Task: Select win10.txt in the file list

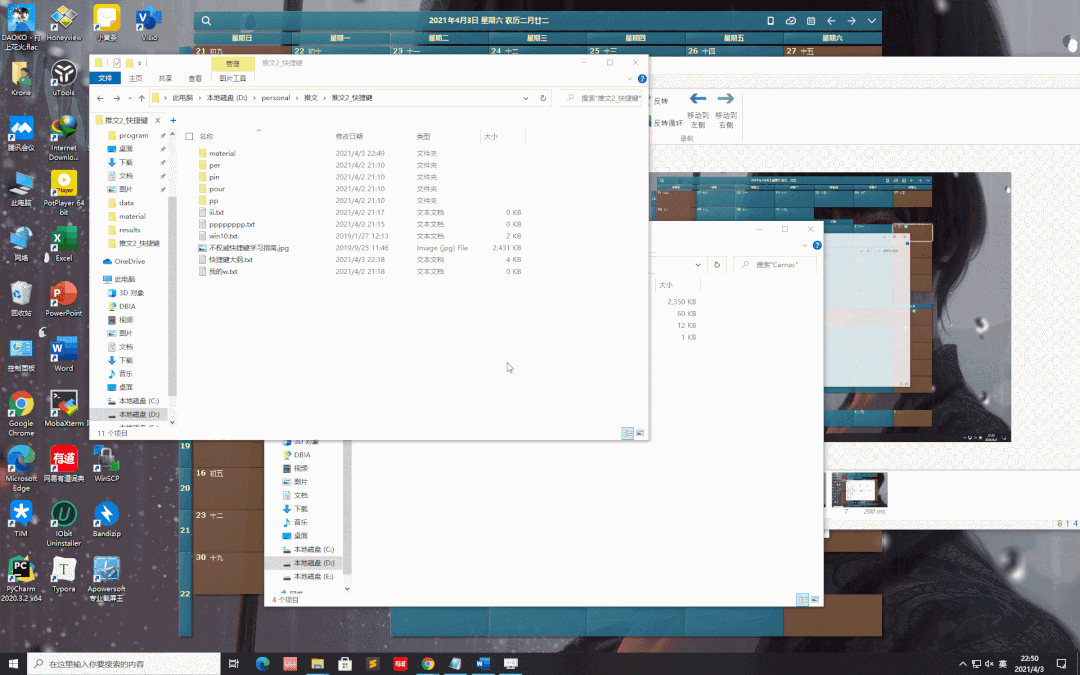Action: pos(223,236)
